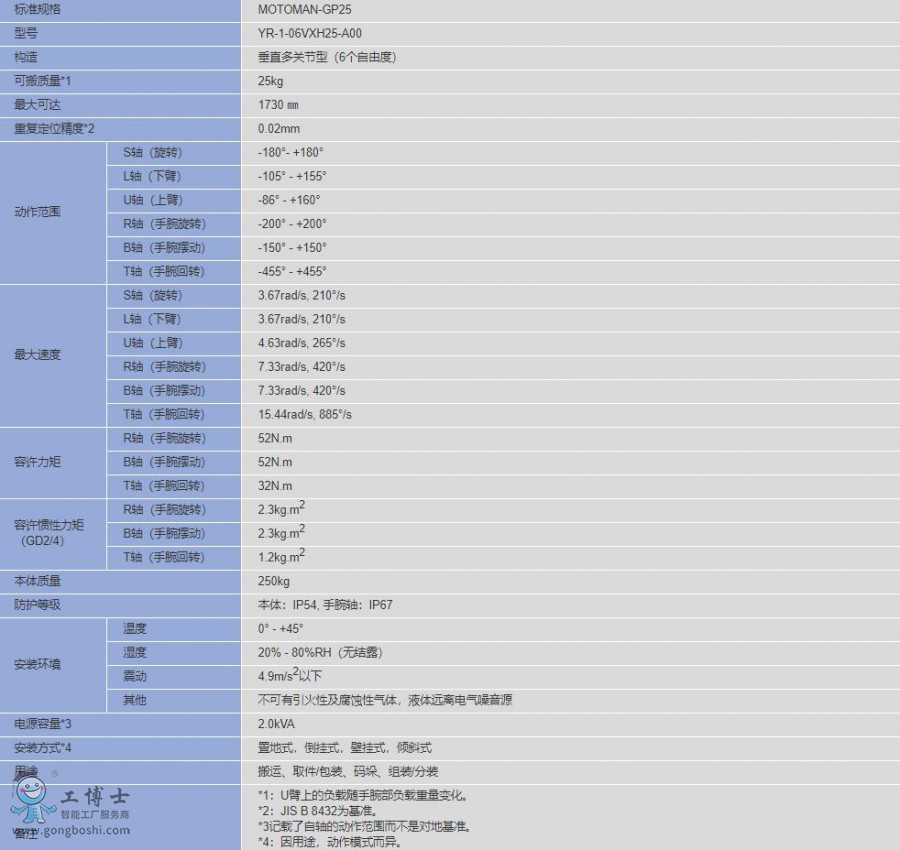
Task: Click the range value -200° - +200°
Action: tap(292, 224)
